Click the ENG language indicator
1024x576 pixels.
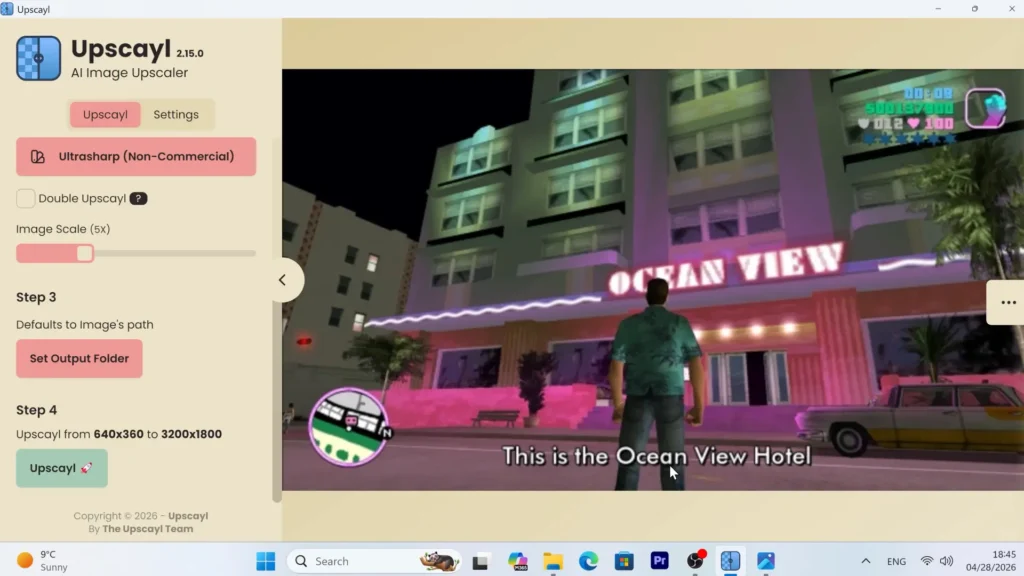[896, 562]
